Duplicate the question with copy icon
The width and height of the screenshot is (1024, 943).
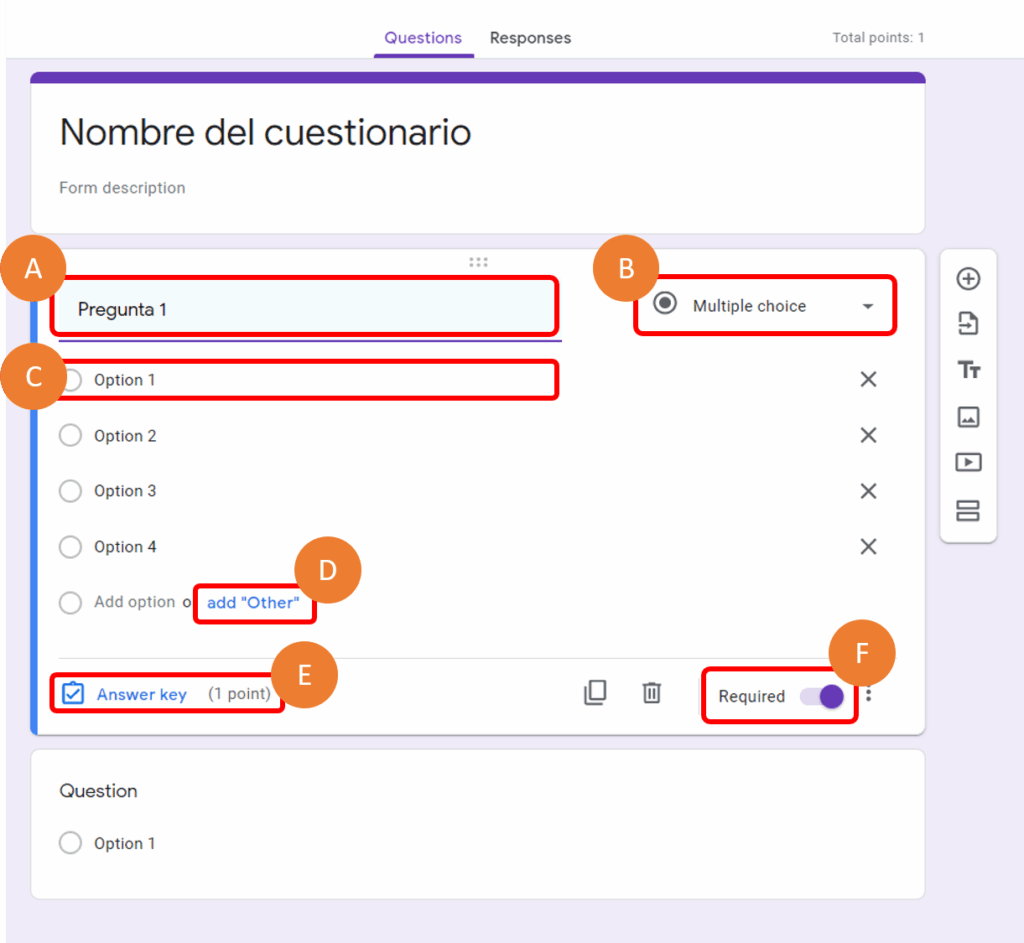coord(595,693)
